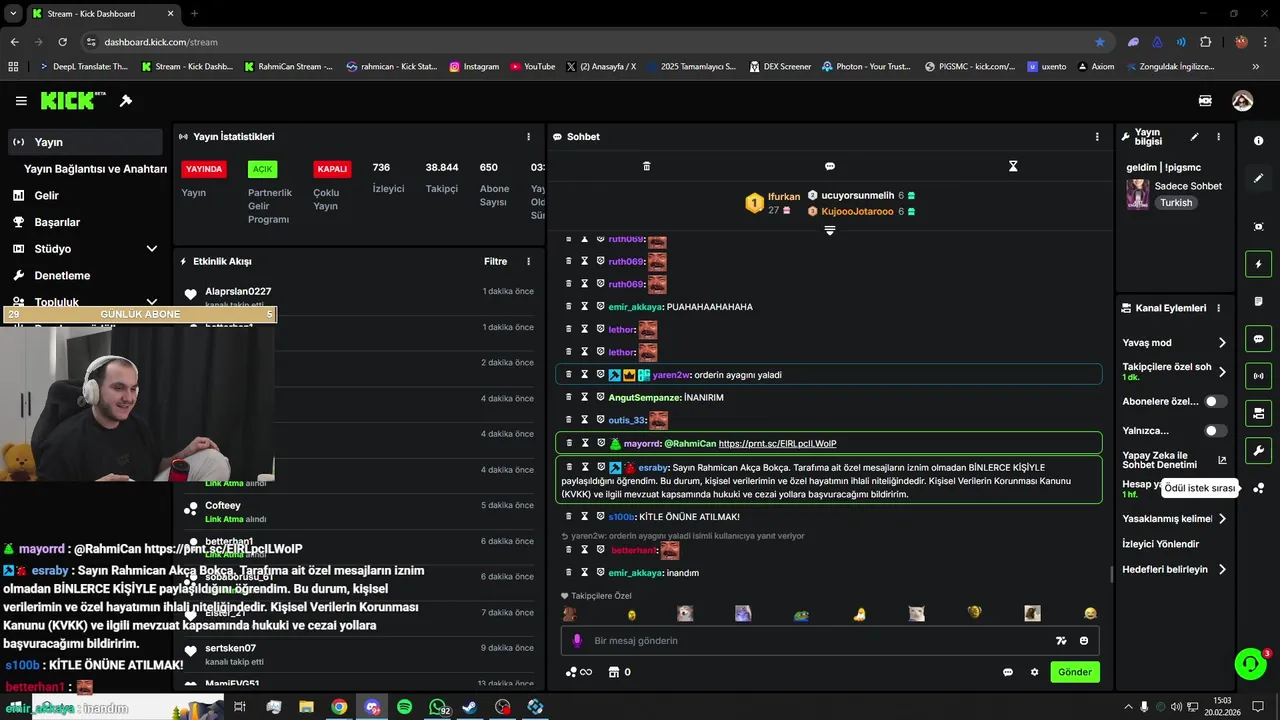Click the Filtre button in Etkinlik Akışı

point(495,261)
